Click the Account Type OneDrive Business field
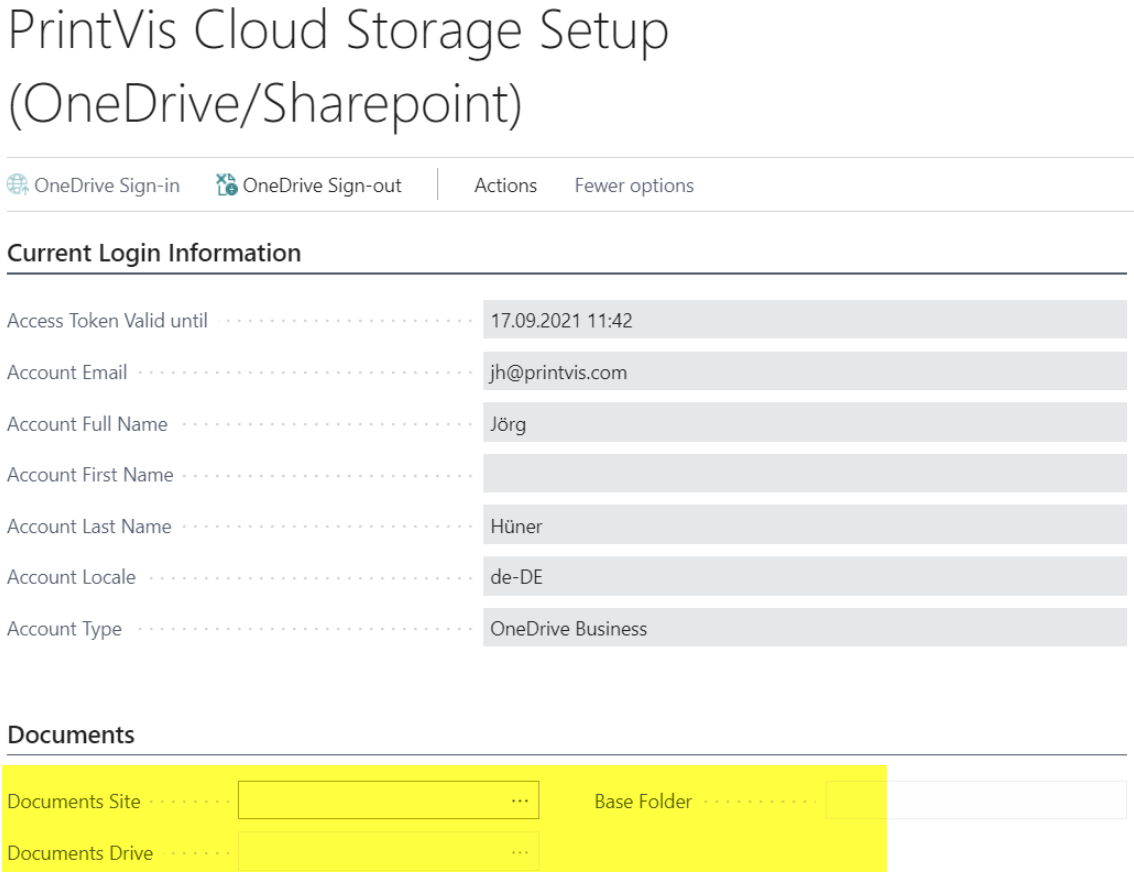The height and width of the screenshot is (881, 1134). (x=804, y=628)
